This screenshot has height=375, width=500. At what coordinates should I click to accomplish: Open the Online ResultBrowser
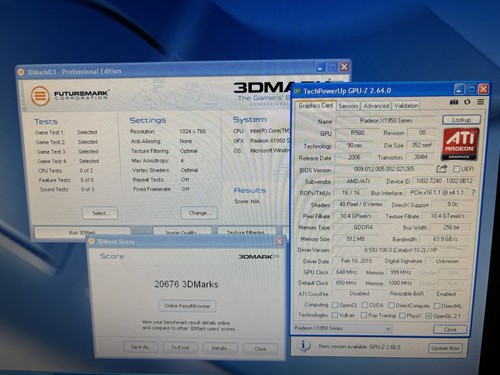click(187, 306)
